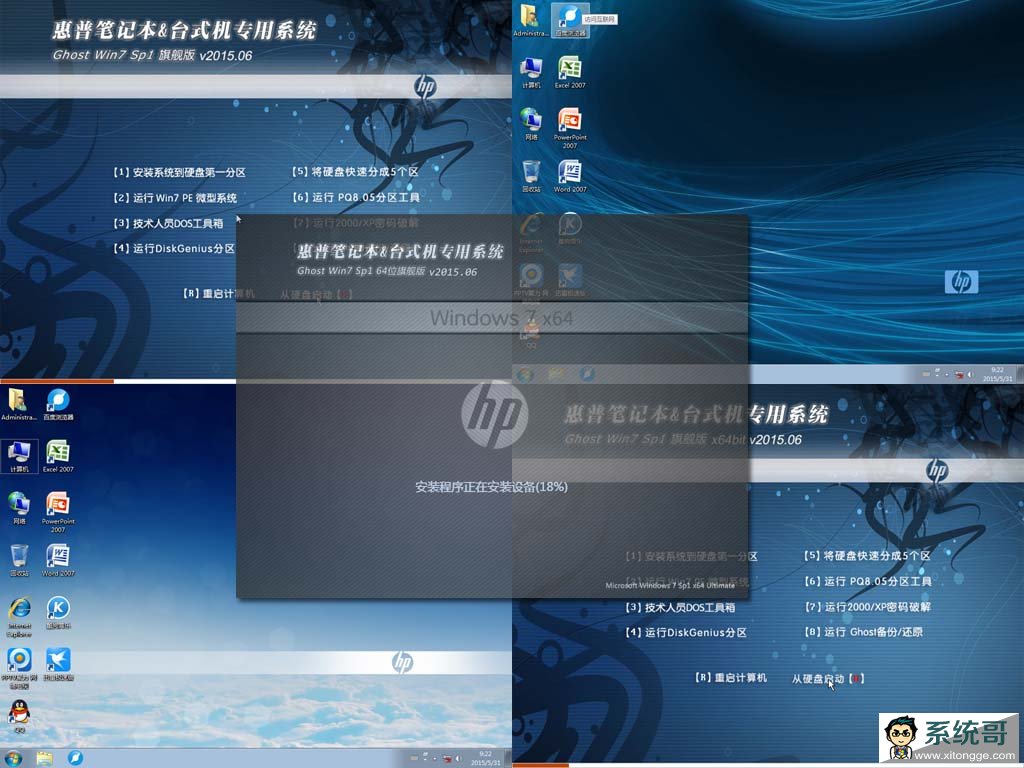The height and width of the screenshot is (768, 1024).
Task: Launch Internet Explorer on the sky-wallpaper desktop
Action: 19,616
